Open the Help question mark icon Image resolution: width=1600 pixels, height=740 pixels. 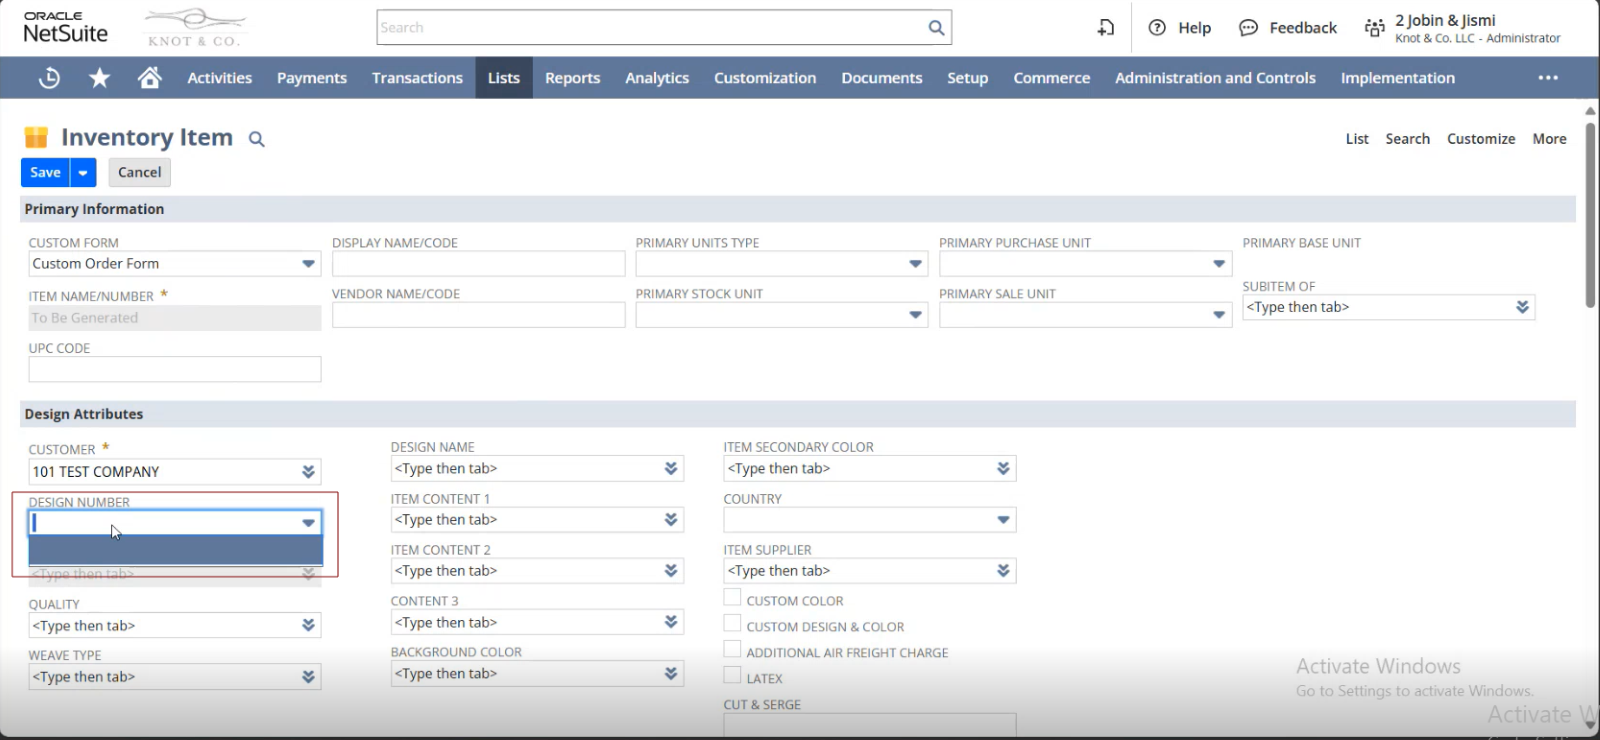1157,28
